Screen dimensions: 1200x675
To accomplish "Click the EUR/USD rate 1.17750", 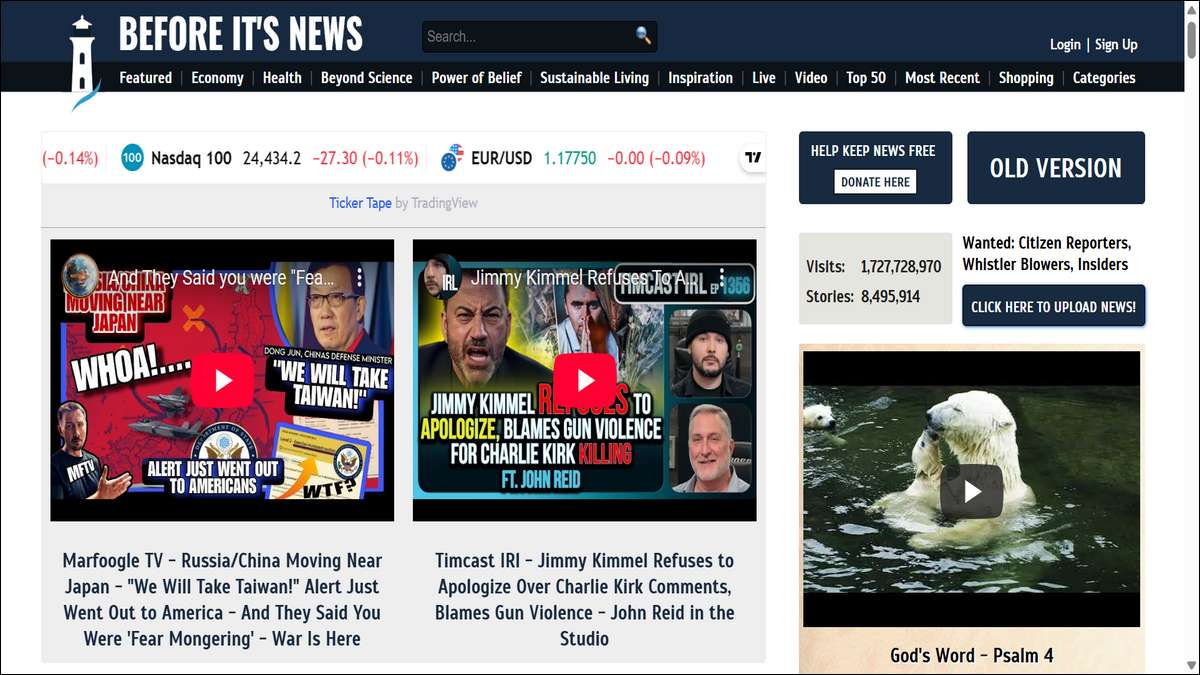I will tap(570, 158).
